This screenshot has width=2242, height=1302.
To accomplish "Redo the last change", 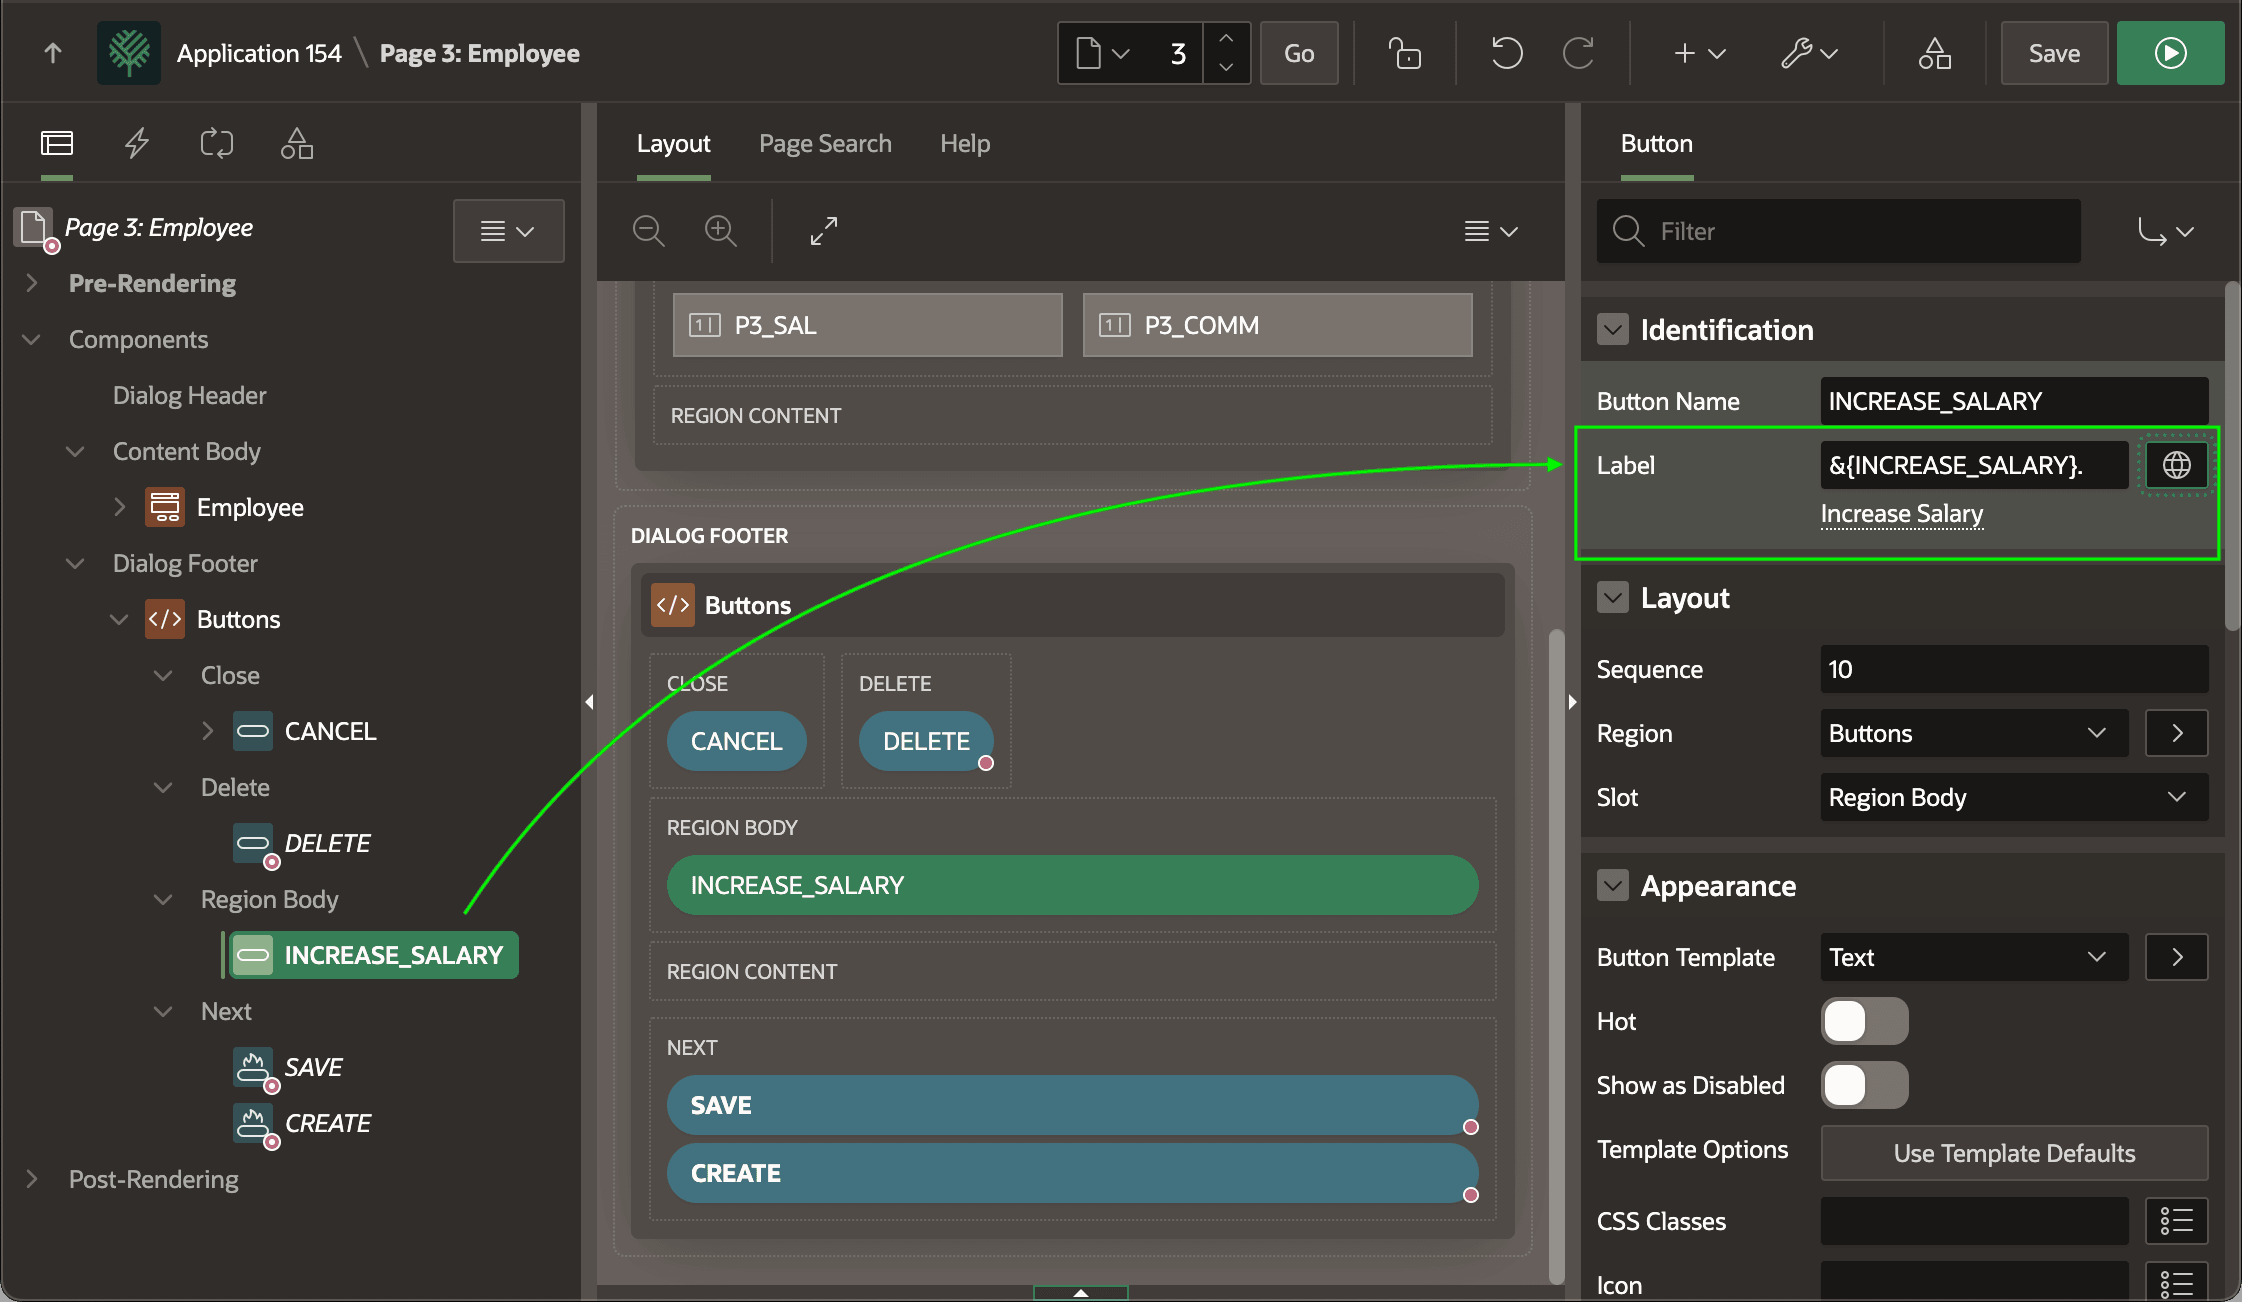I will [1578, 53].
